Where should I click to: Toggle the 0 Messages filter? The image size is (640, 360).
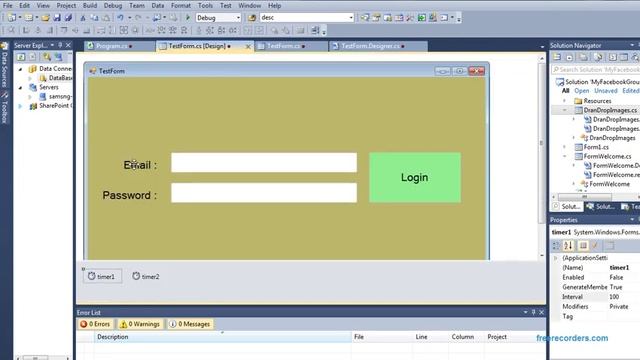(x=190, y=324)
